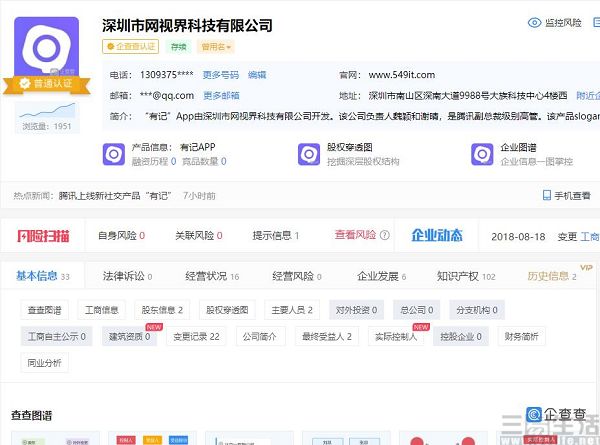The width and height of the screenshot is (600, 445).
Task: Click the 编辑 link beside phone
Action: click(x=257, y=75)
